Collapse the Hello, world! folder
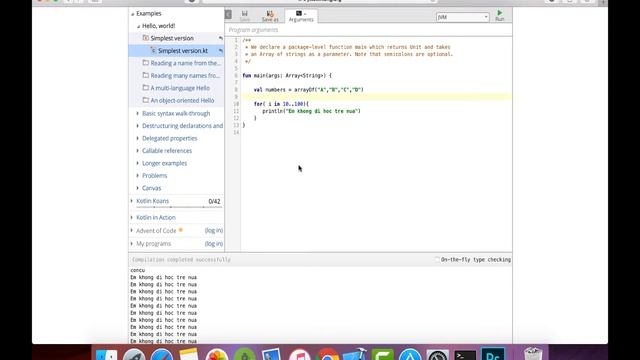This screenshot has width=640, height=360. click(138, 26)
